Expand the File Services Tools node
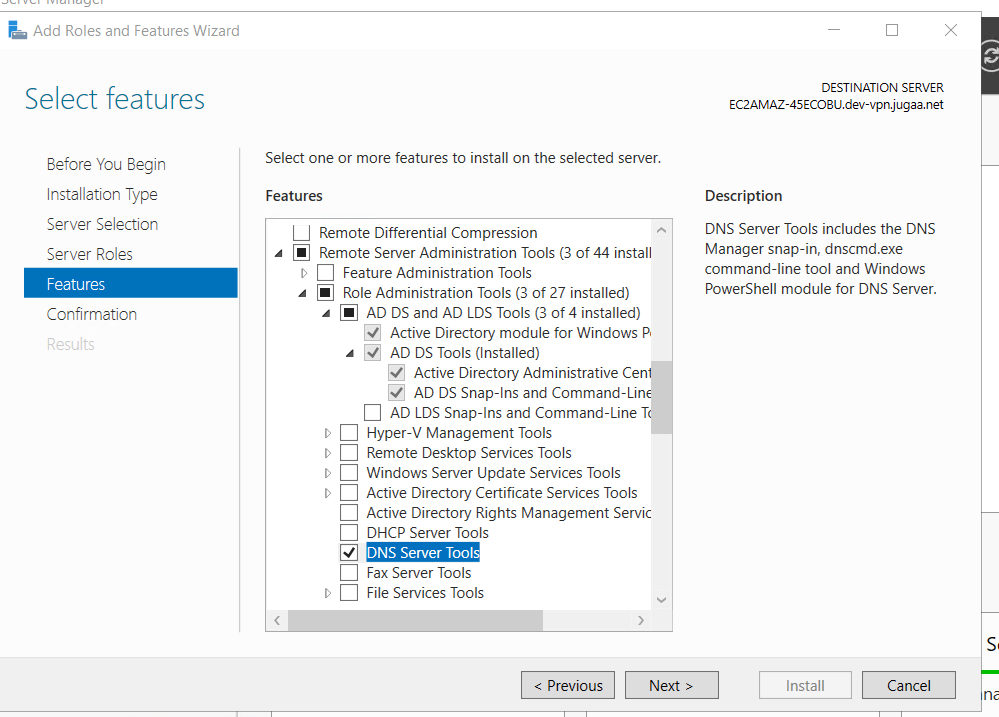The width and height of the screenshot is (999, 717). [328, 593]
